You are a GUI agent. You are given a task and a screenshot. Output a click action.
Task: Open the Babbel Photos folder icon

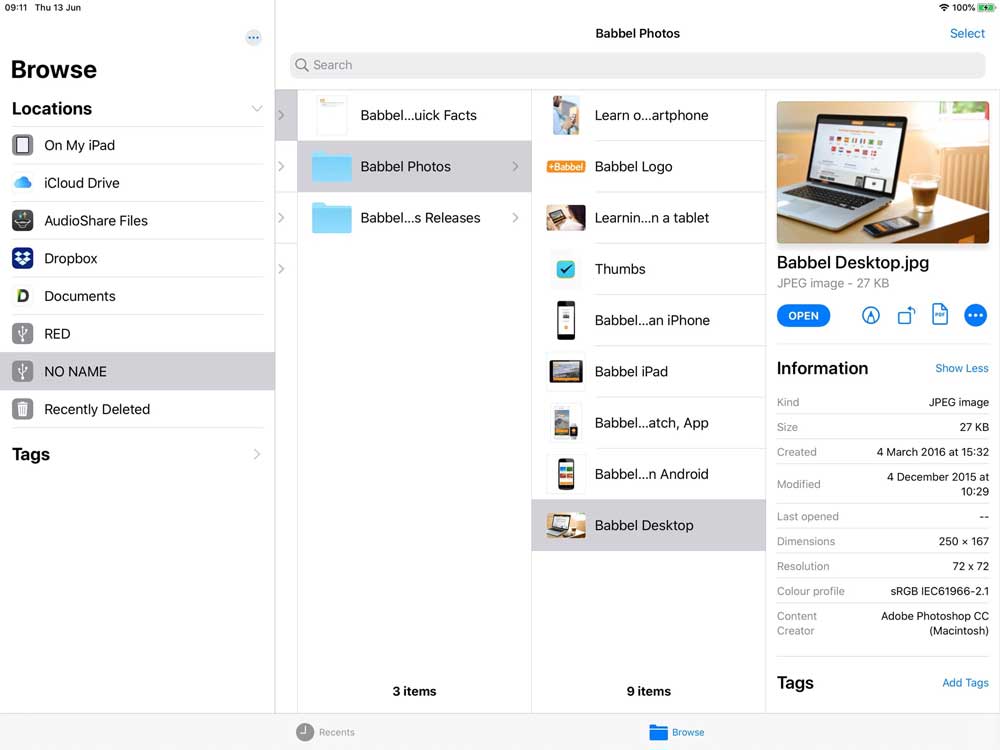click(332, 166)
